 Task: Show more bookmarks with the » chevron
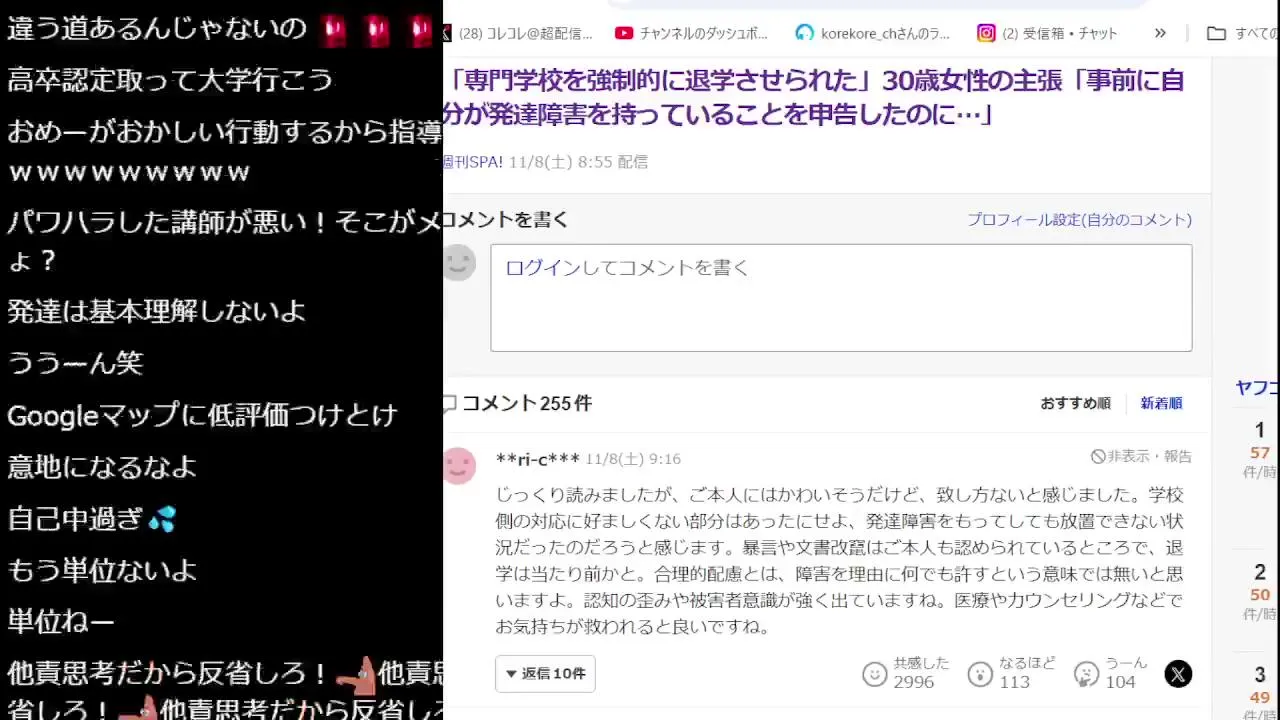click(1160, 33)
